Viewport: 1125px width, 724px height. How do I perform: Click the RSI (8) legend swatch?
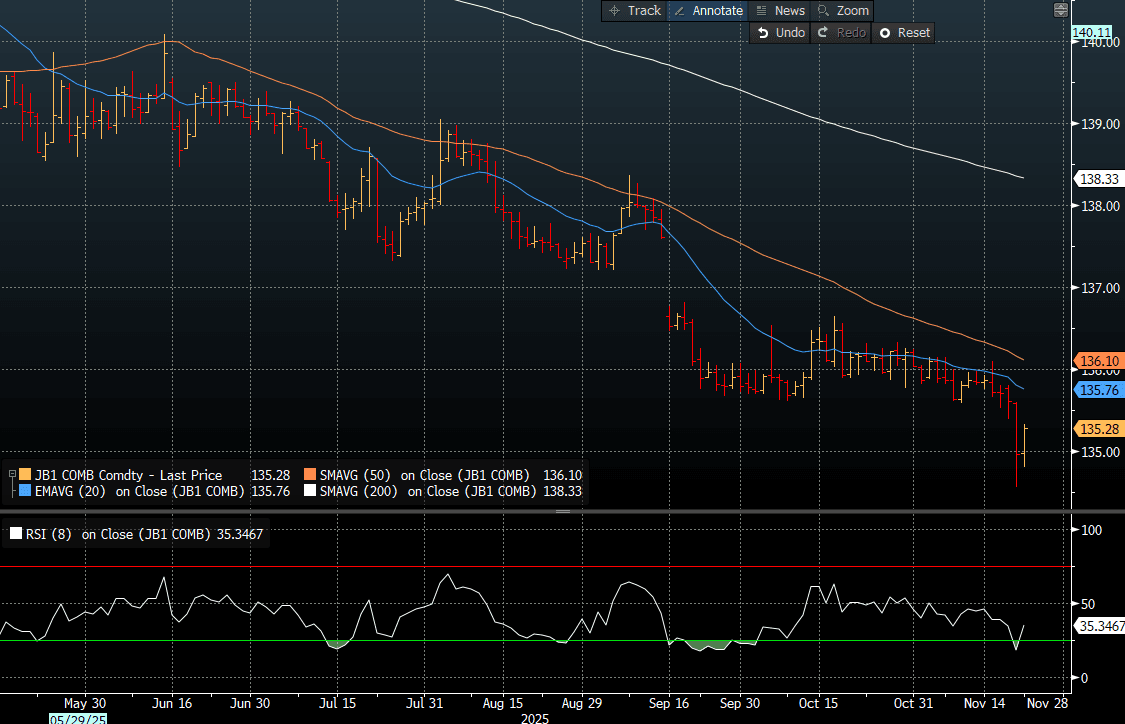point(15,534)
